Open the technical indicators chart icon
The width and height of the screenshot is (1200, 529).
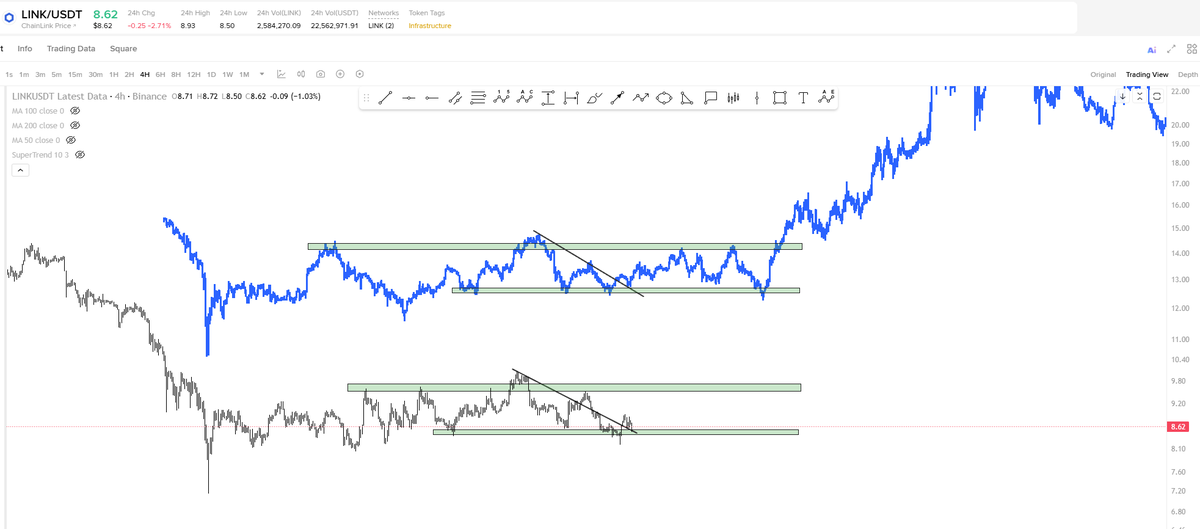pyautogui.click(x=281, y=74)
